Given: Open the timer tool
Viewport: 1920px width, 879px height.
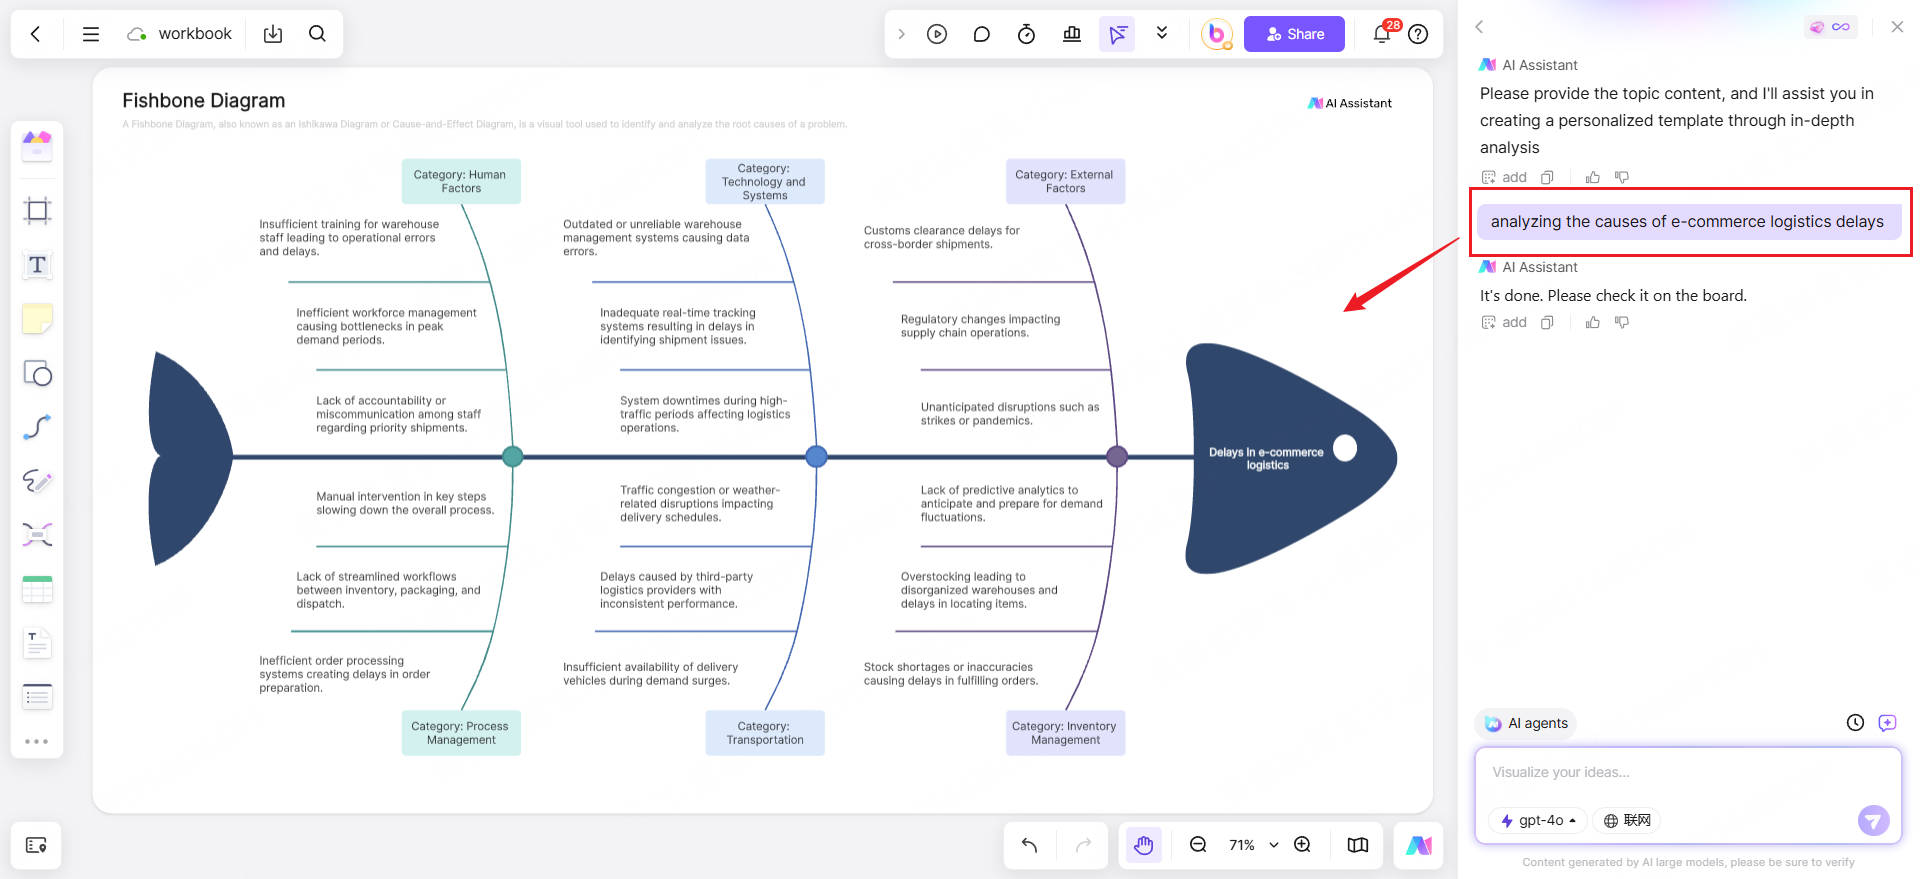Looking at the screenshot, I should coord(1026,34).
